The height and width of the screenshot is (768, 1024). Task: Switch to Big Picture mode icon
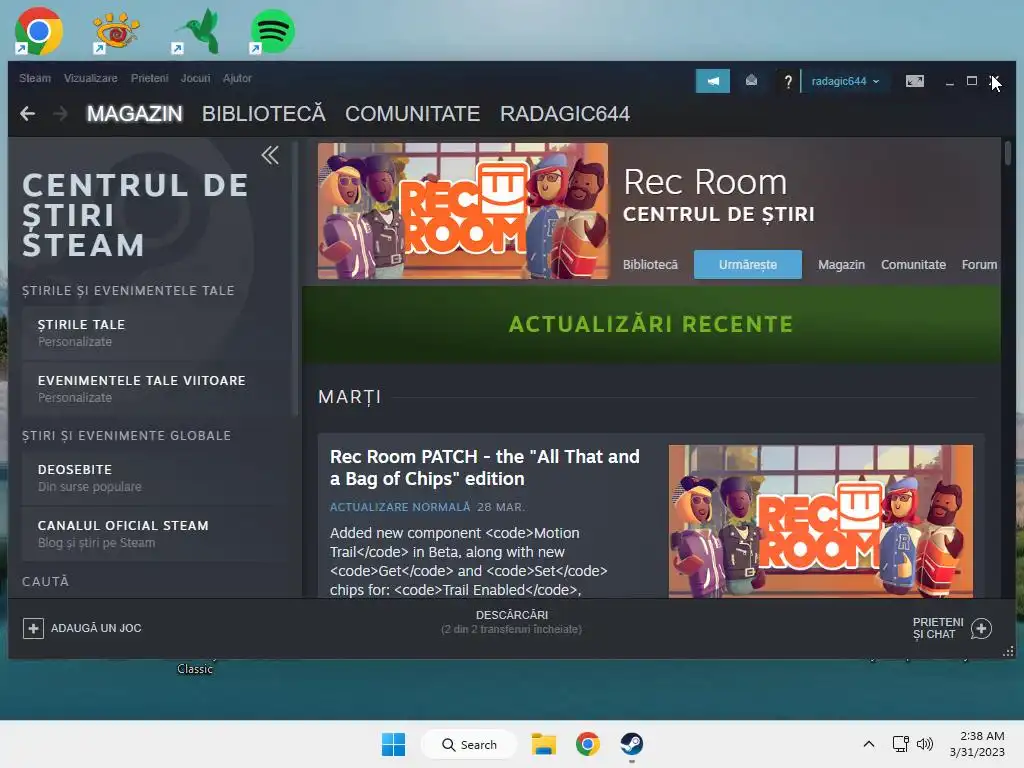pyautogui.click(x=914, y=81)
